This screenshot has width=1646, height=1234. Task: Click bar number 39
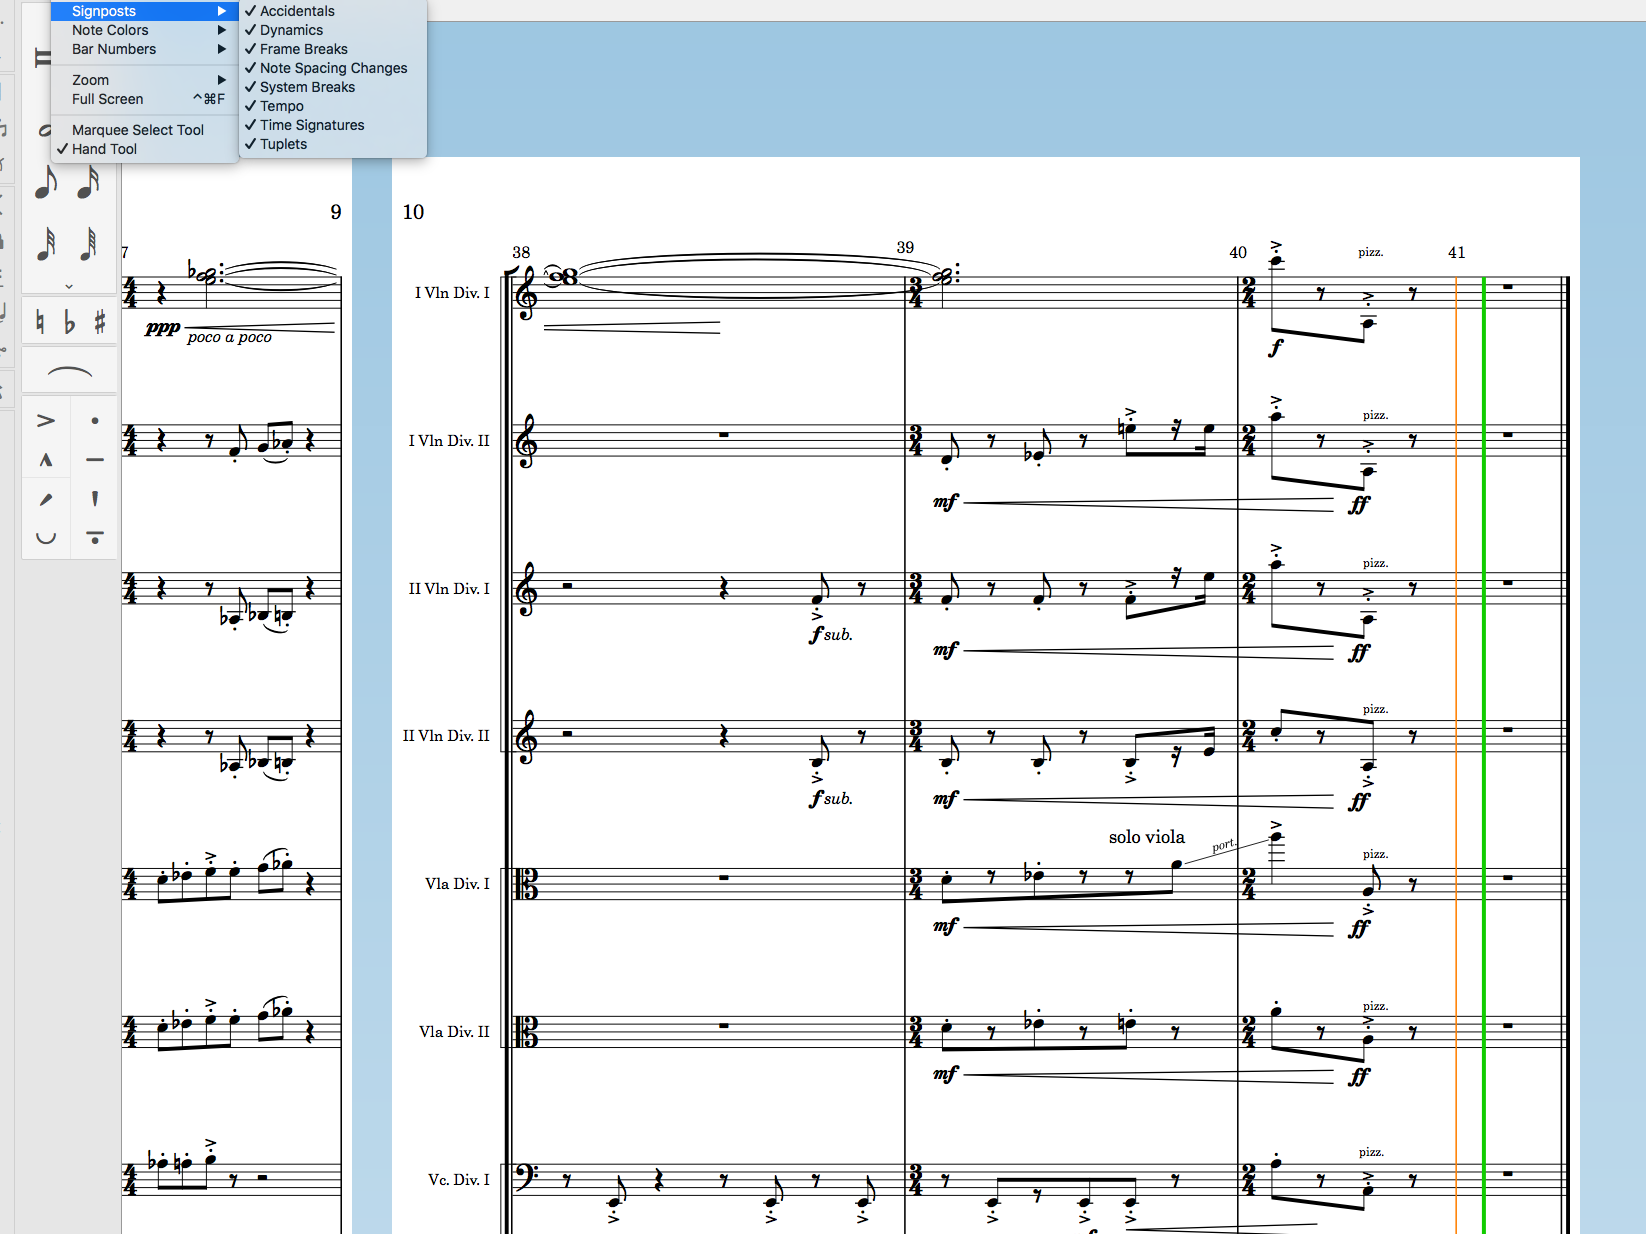tap(905, 247)
